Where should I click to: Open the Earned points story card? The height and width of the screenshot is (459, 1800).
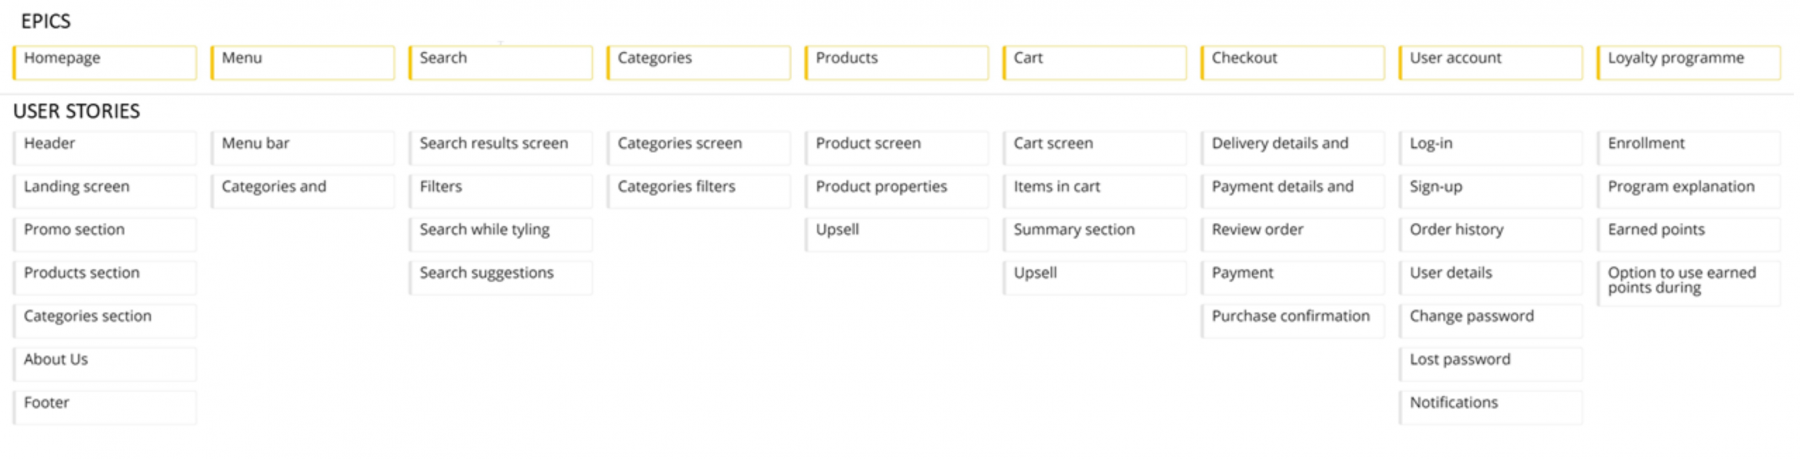pos(1688,232)
